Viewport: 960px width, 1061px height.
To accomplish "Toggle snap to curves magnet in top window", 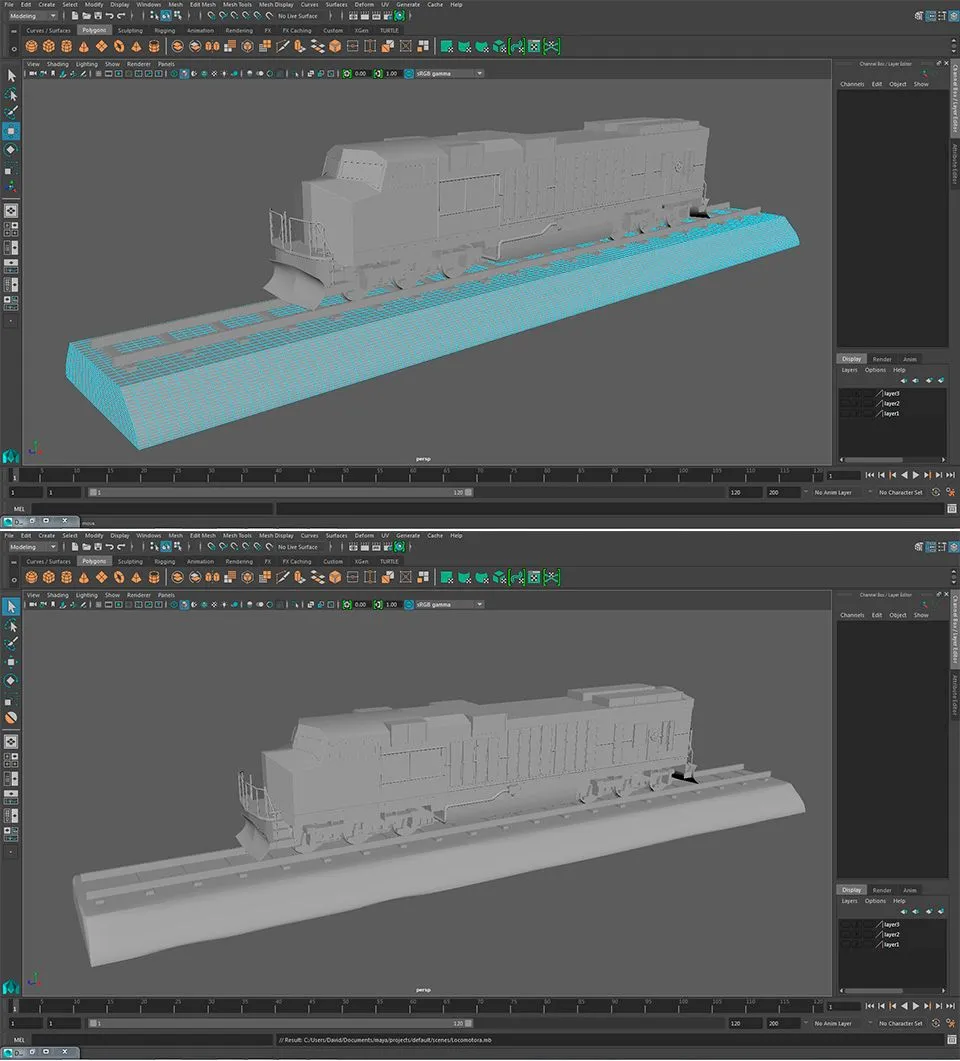I will click(223, 16).
